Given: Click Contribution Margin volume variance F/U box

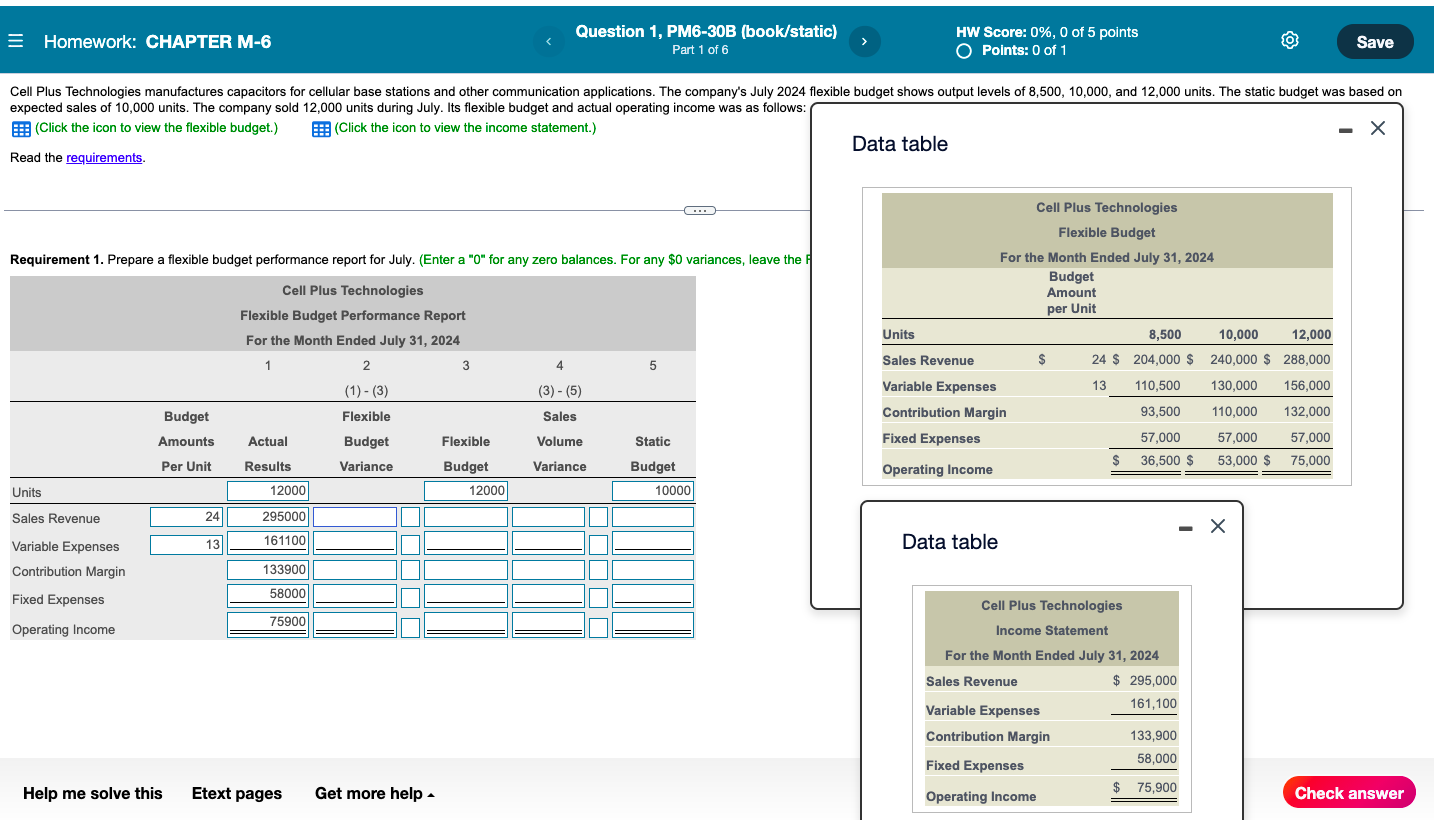Looking at the screenshot, I should point(598,570).
